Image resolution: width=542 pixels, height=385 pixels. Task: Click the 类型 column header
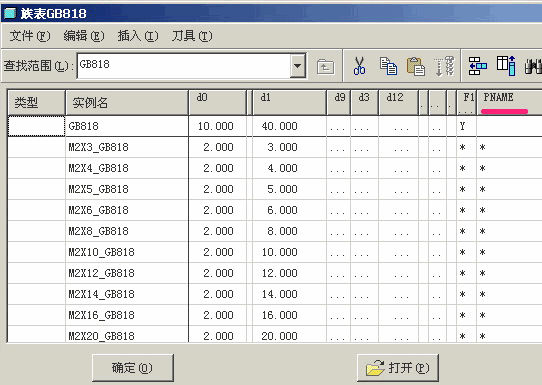pyautogui.click(x=36, y=103)
